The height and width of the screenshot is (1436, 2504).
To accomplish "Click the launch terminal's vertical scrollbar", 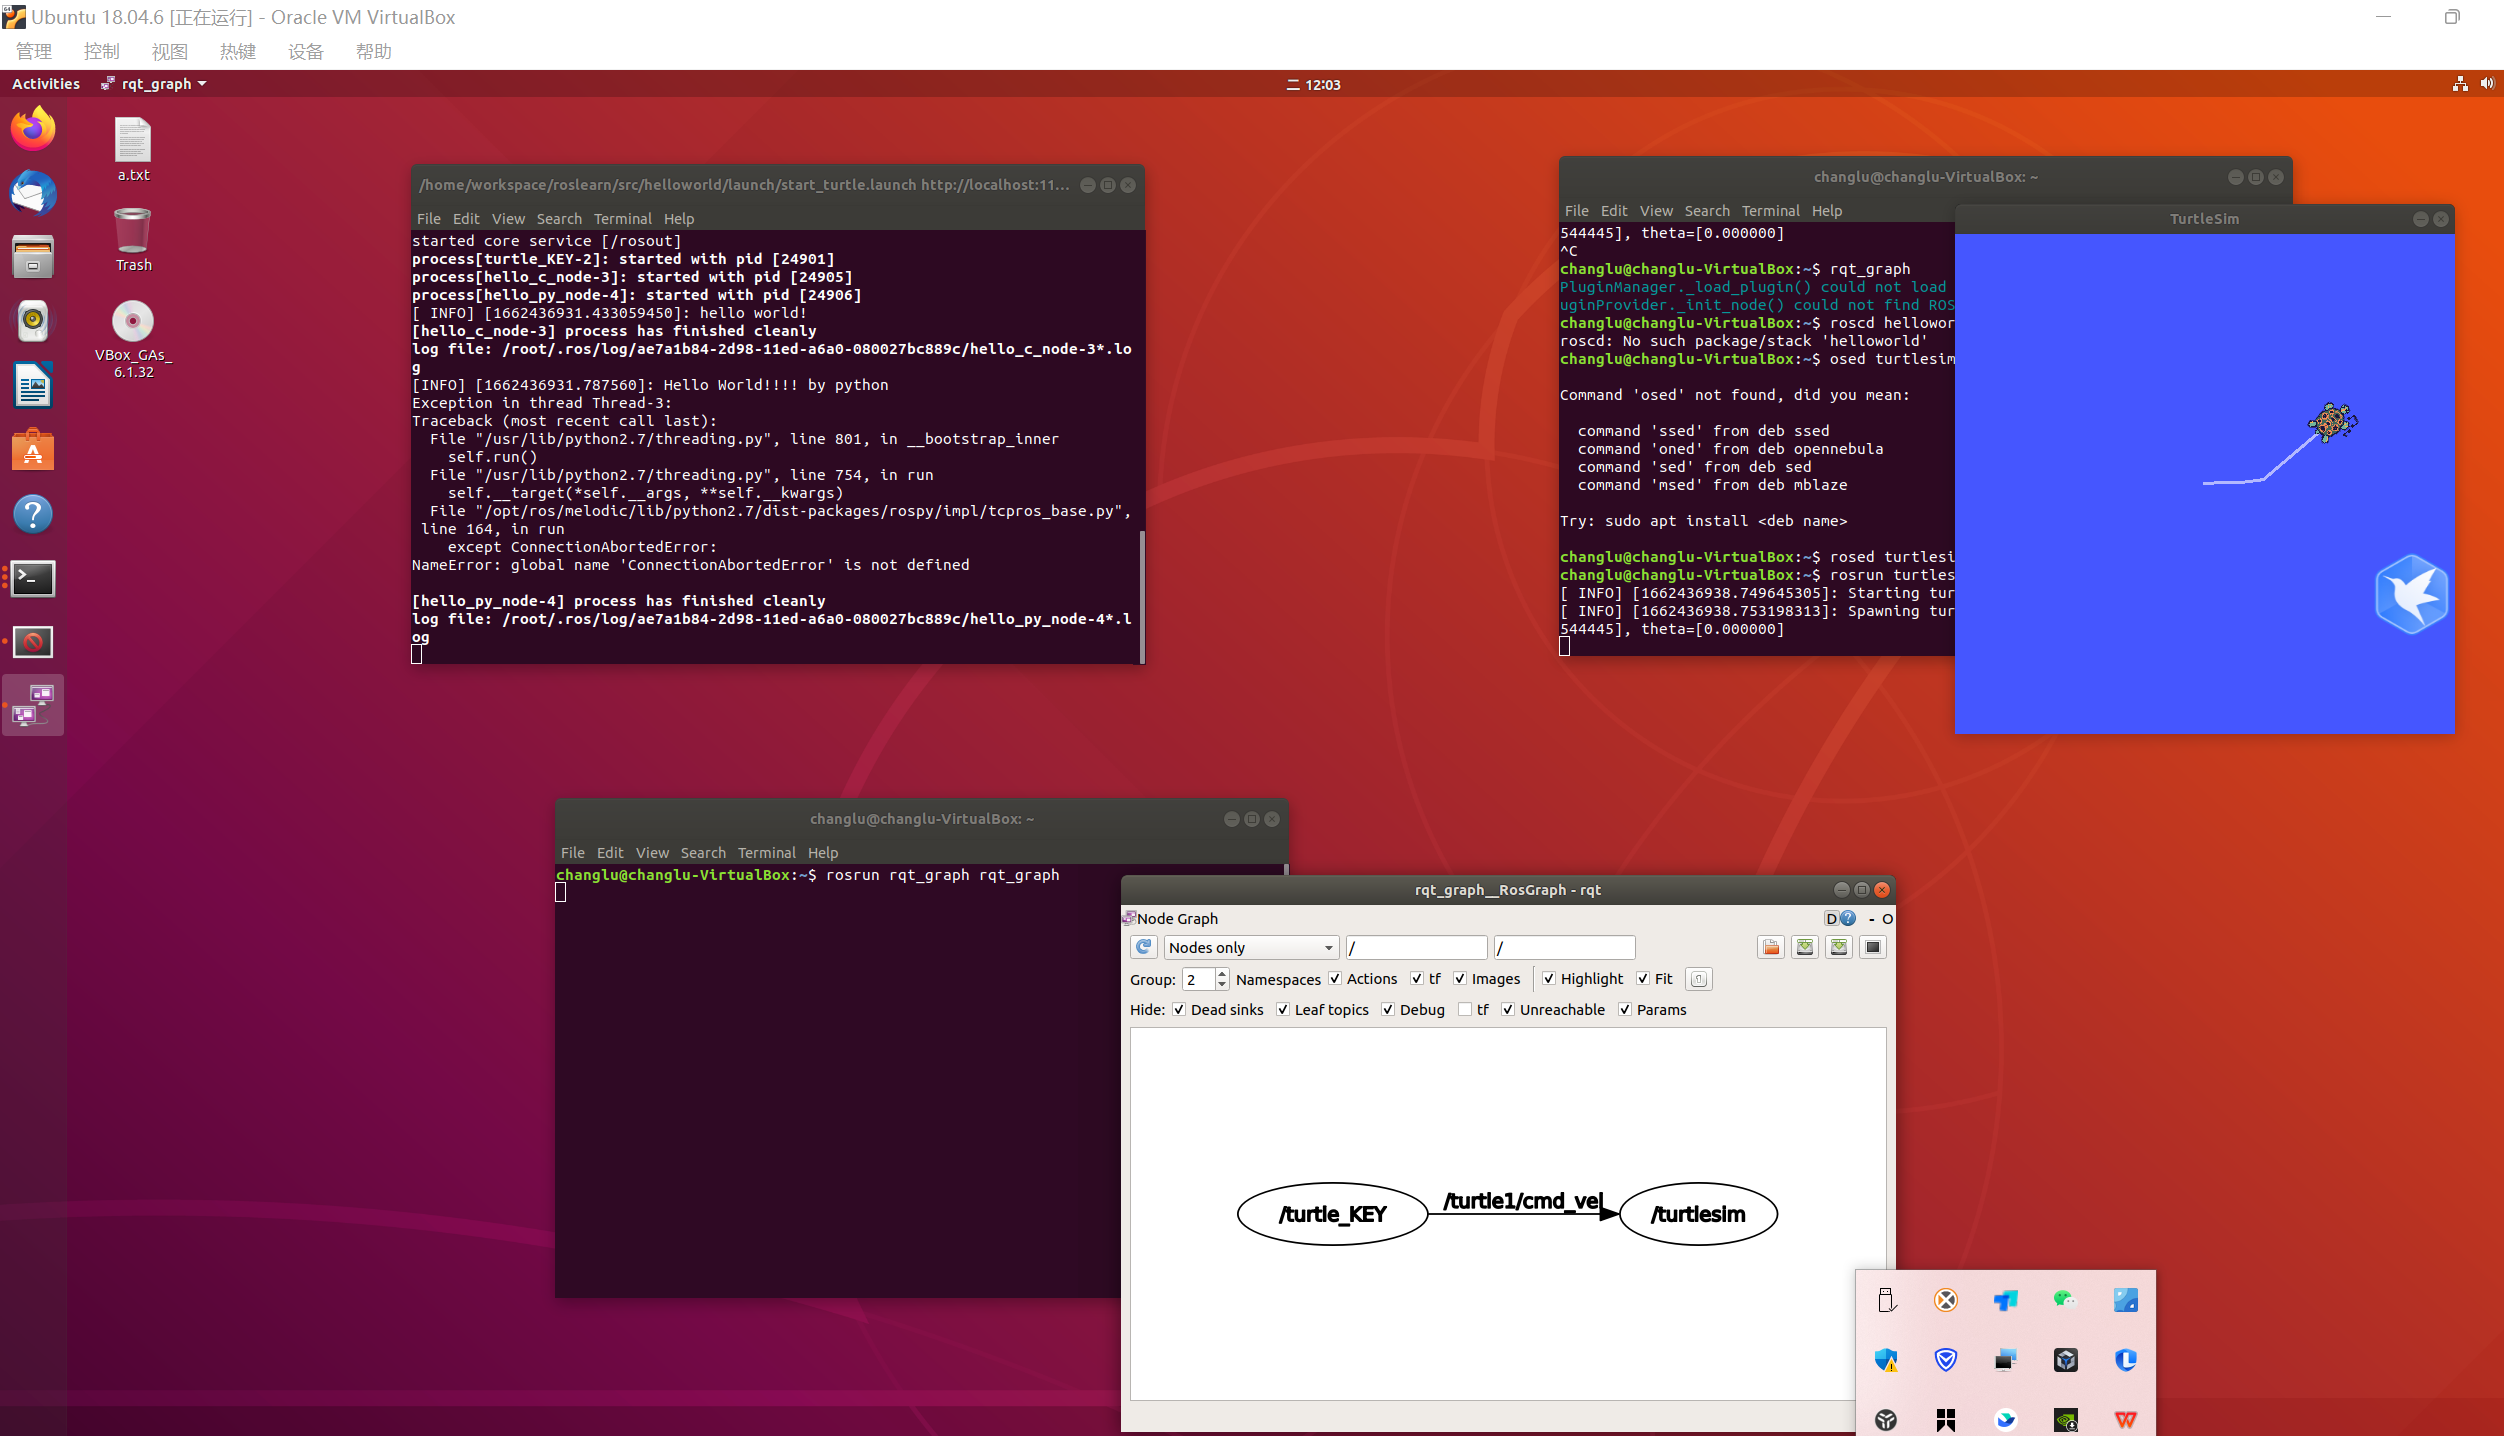I will click(1142, 596).
